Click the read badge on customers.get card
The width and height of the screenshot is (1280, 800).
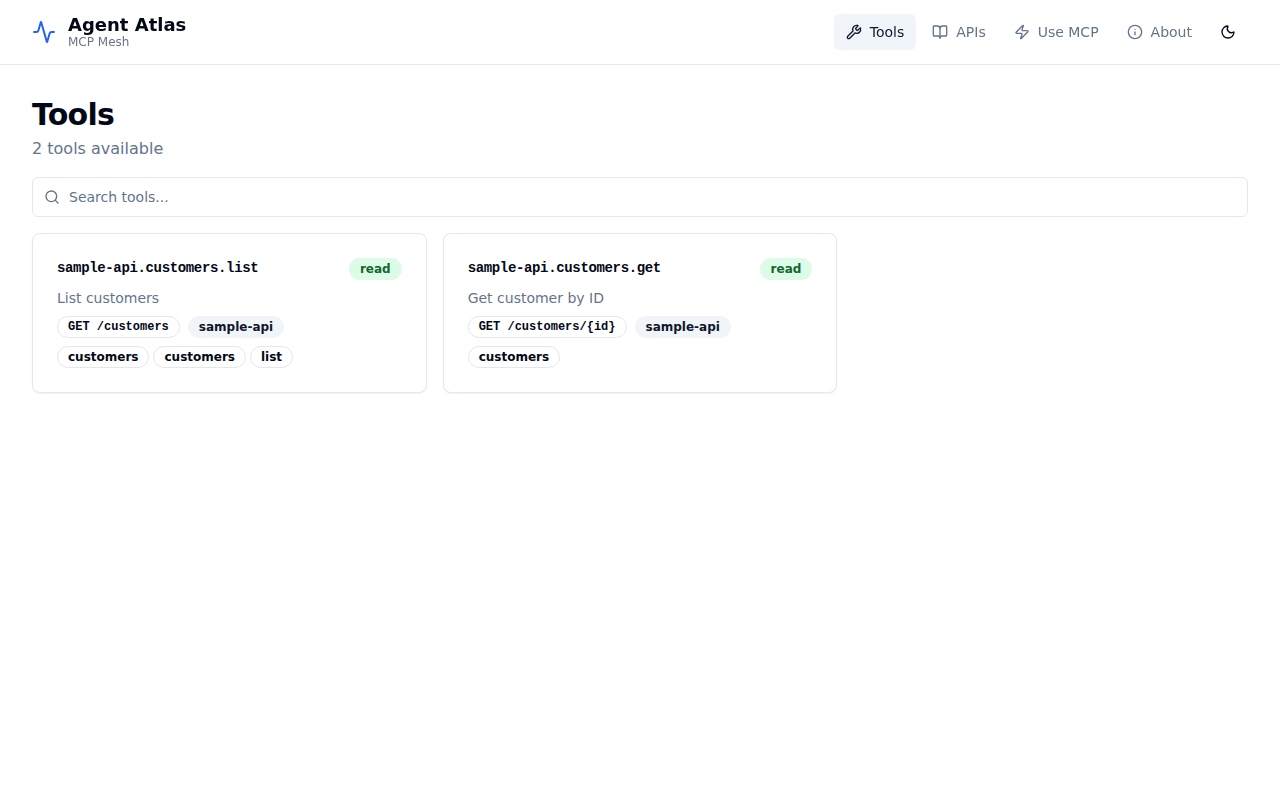coord(785,268)
